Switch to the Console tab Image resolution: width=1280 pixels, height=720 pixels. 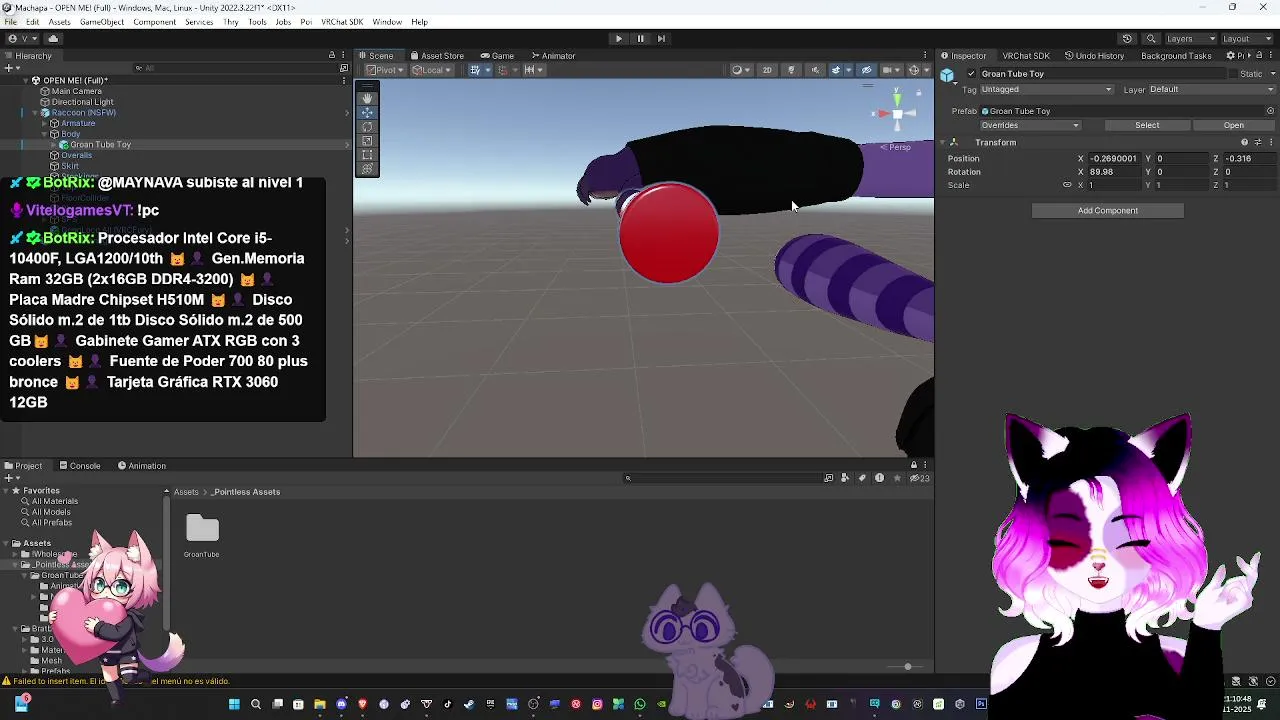[80, 466]
